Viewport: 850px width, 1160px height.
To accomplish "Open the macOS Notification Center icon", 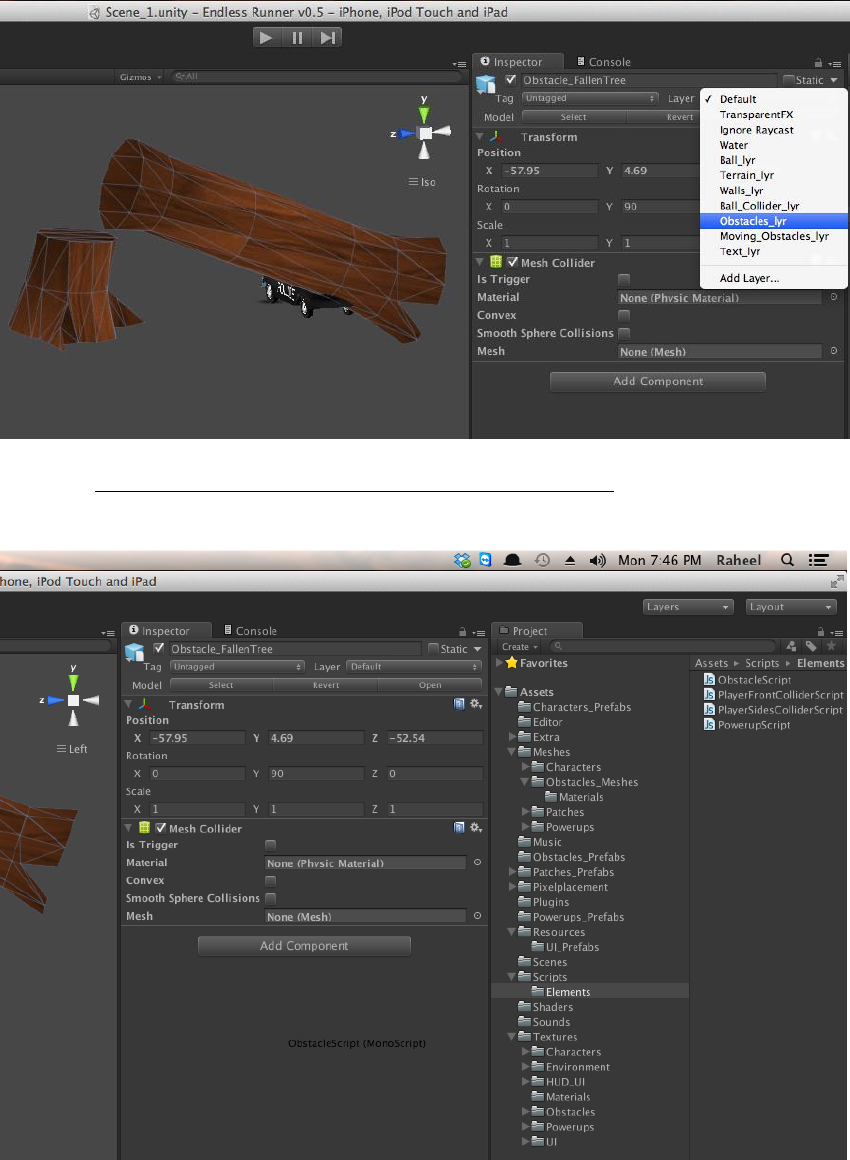I will (819, 561).
